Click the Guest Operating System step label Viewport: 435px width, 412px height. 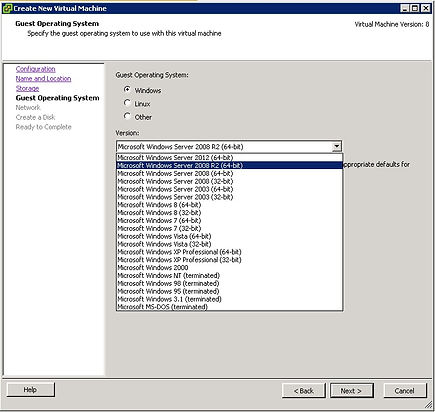[x=57, y=98]
